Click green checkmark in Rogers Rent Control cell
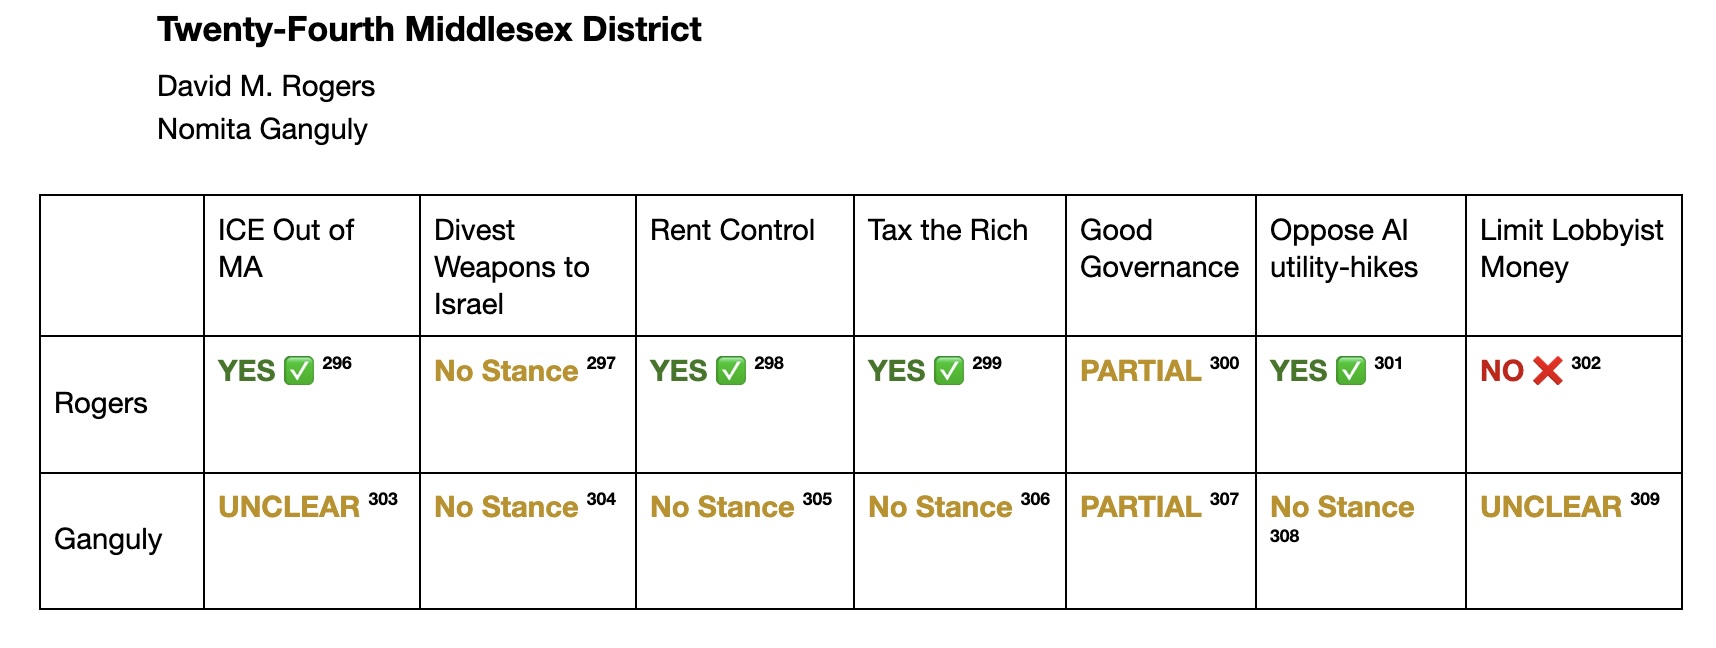 [x=731, y=370]
